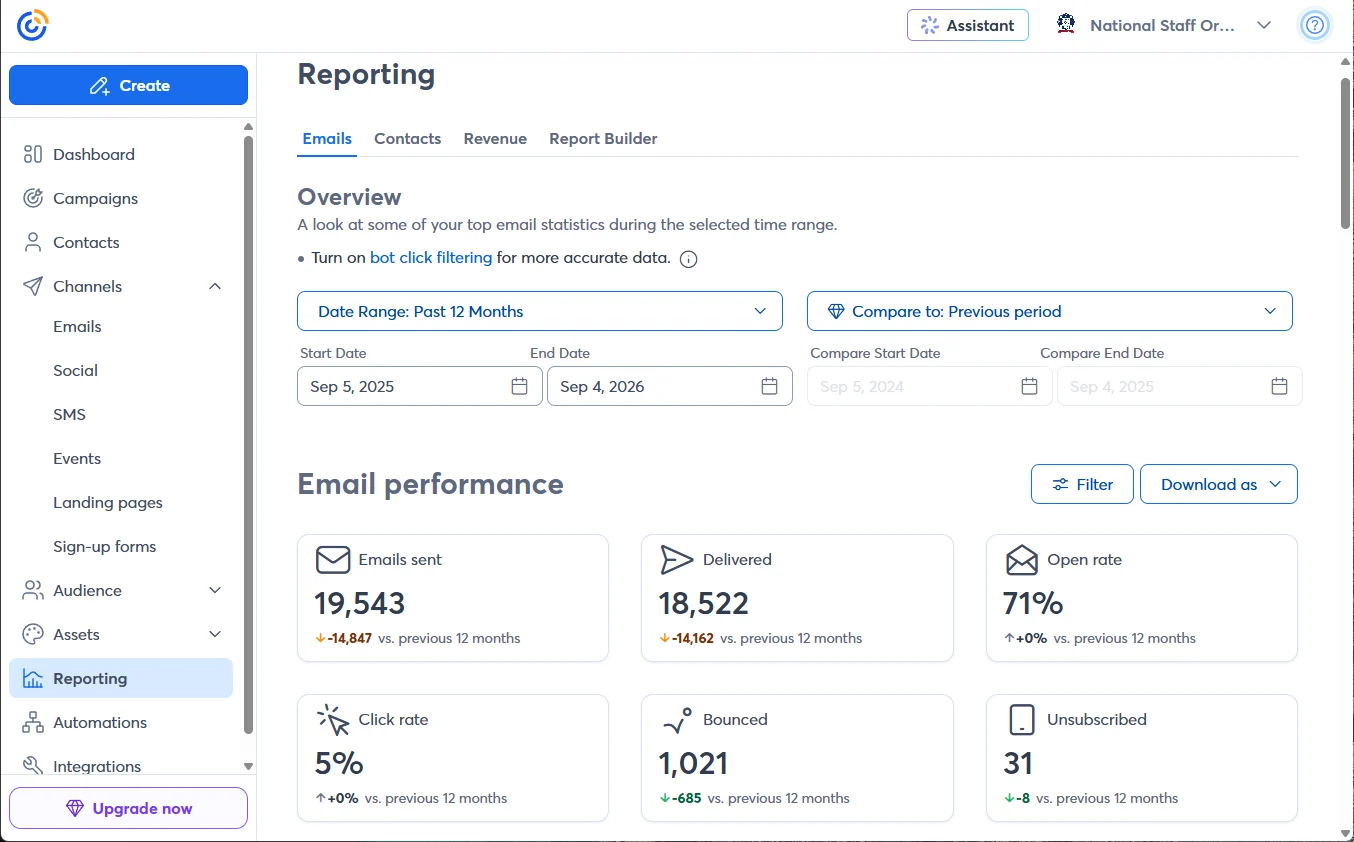Open the Download as dropdown
Viewport: 1354px width, 842px height.
(1219, 484)
